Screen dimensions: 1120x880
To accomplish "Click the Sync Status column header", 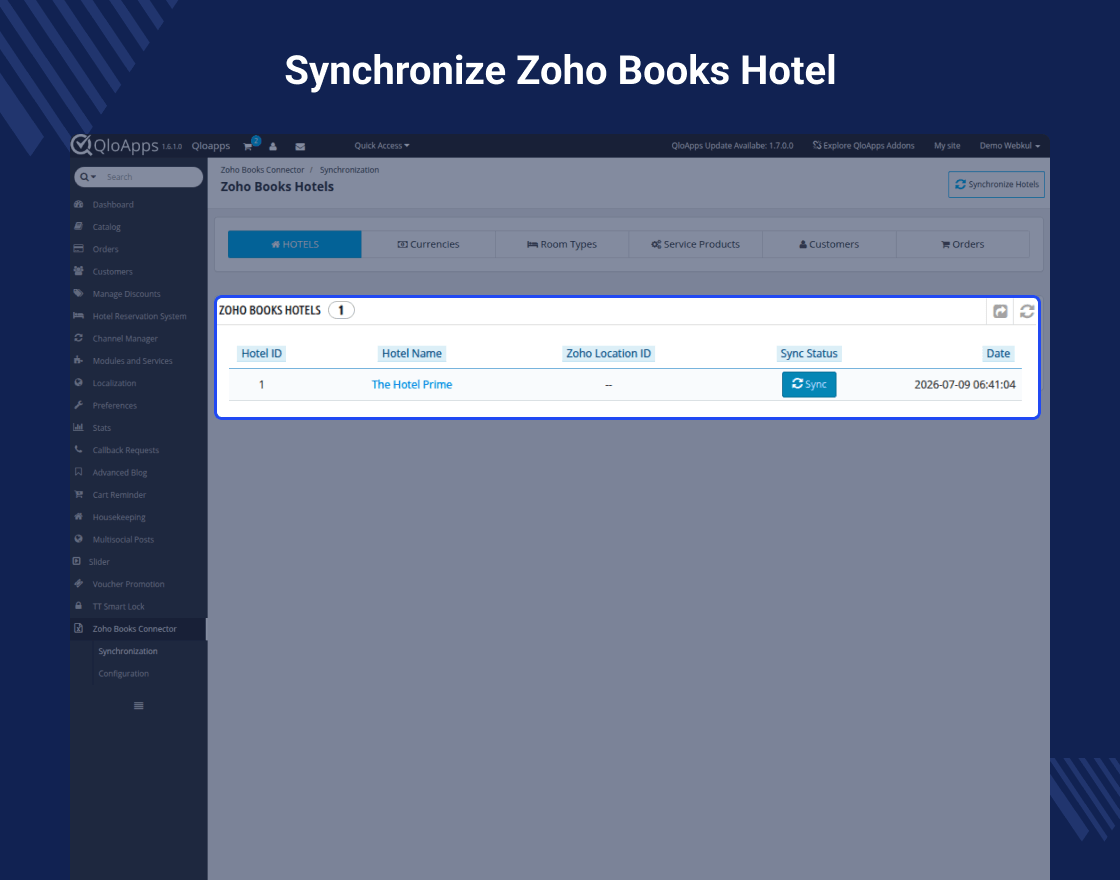I will point(809,354).
